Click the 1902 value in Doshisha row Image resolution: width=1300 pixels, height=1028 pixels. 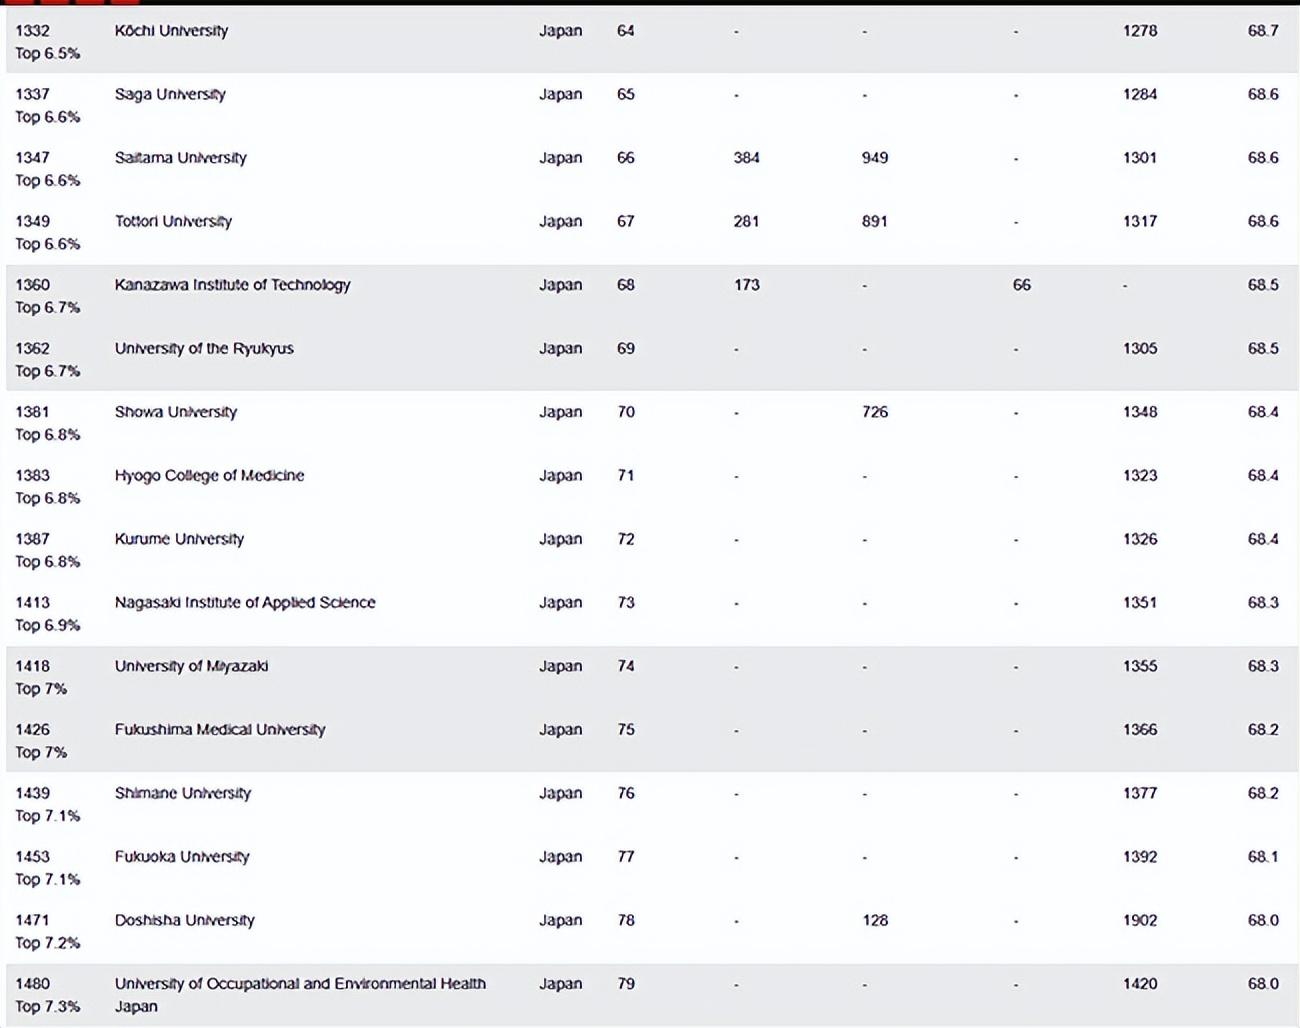(1139, 920)
